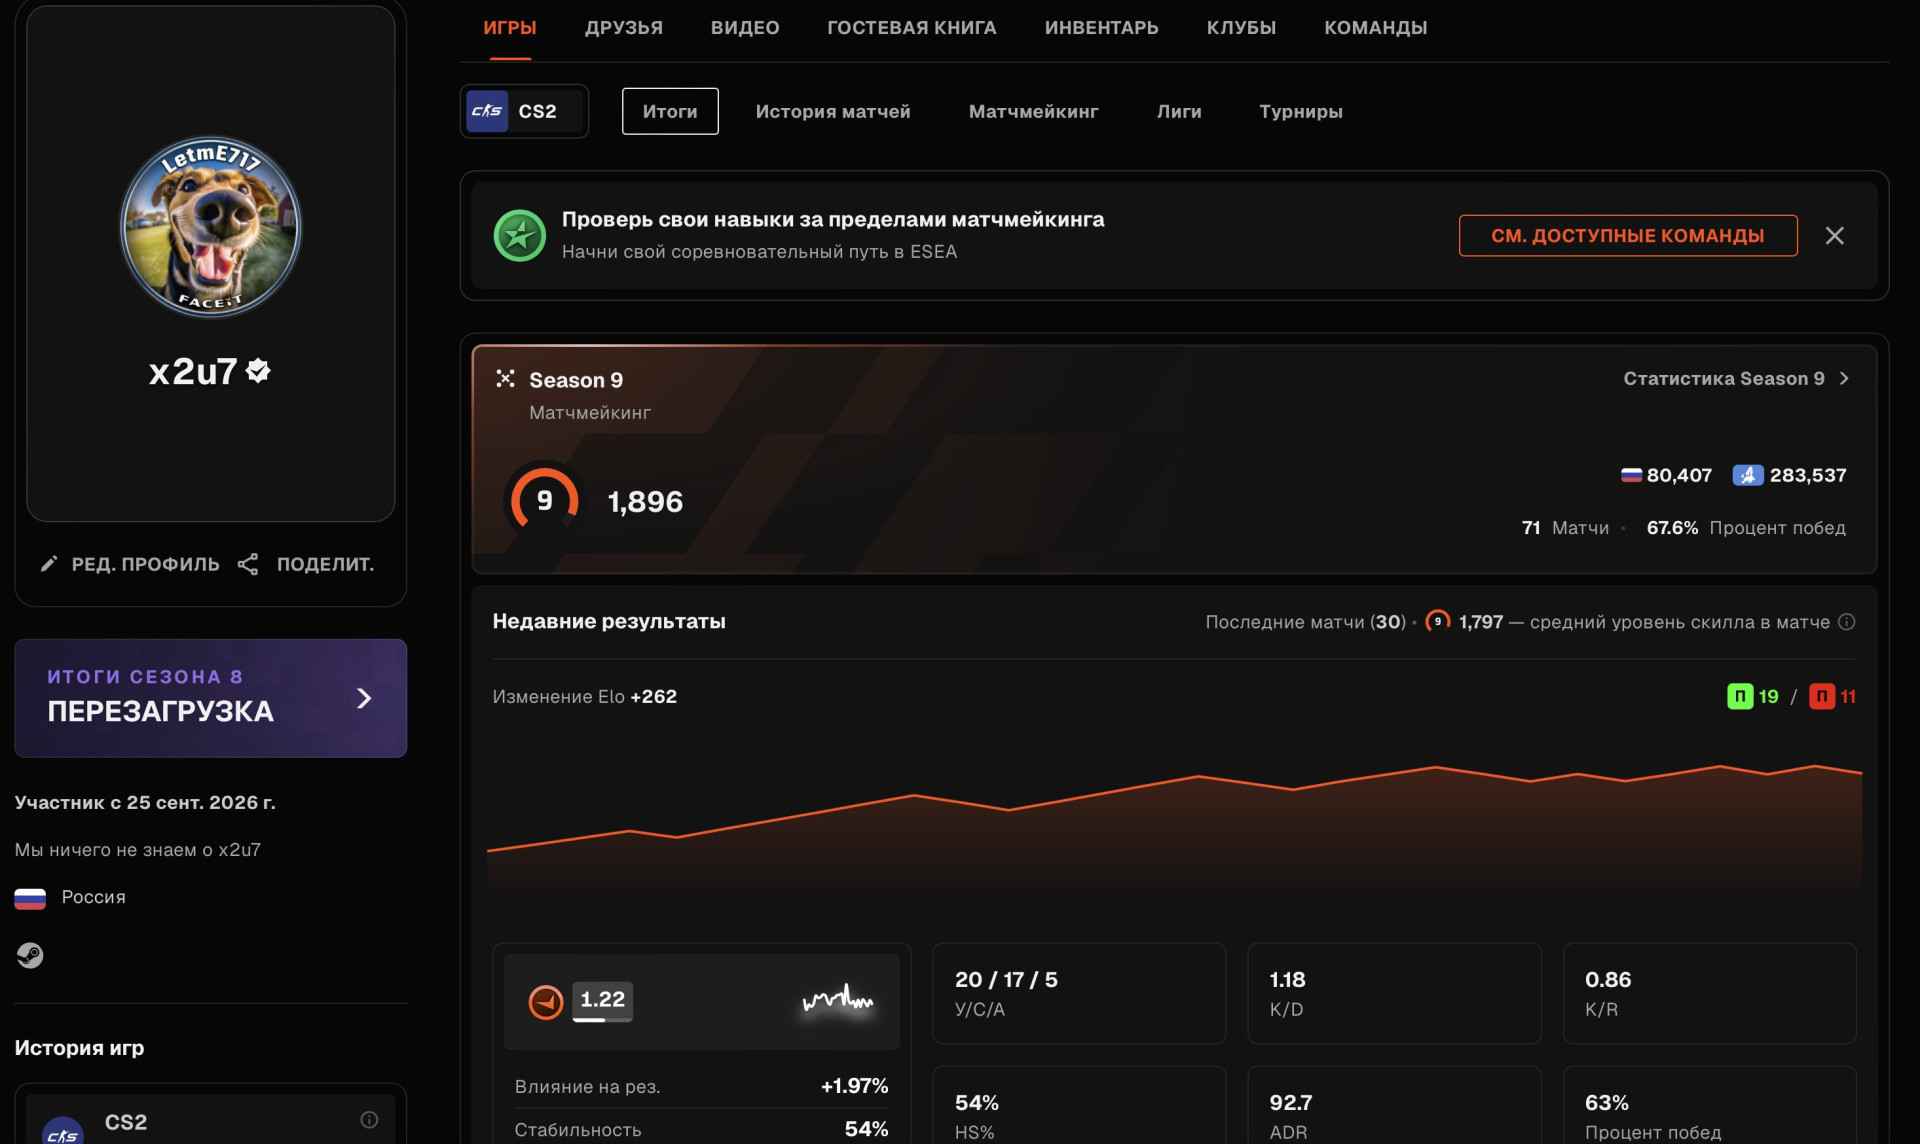The width and height of the screenshot is (1920, 1144).
Task: Click the 1,896 Elo value
Action: point(645,501)
